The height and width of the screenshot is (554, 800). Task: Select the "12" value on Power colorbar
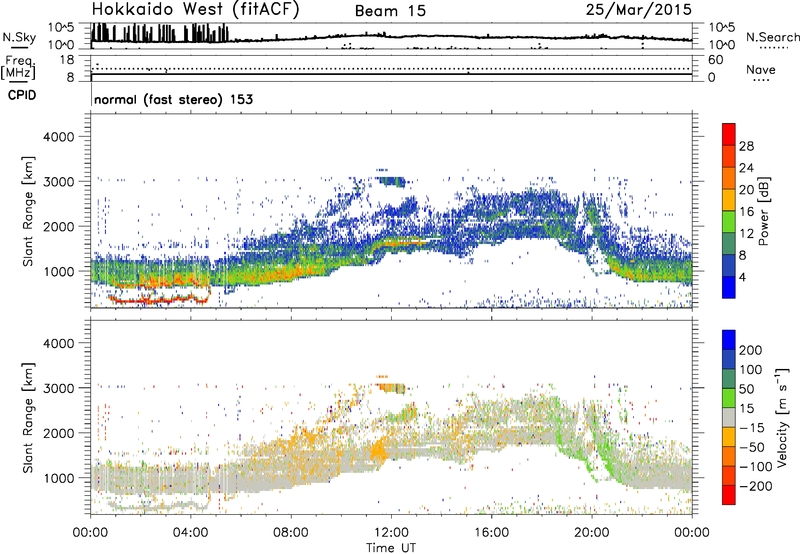(746, 234)
